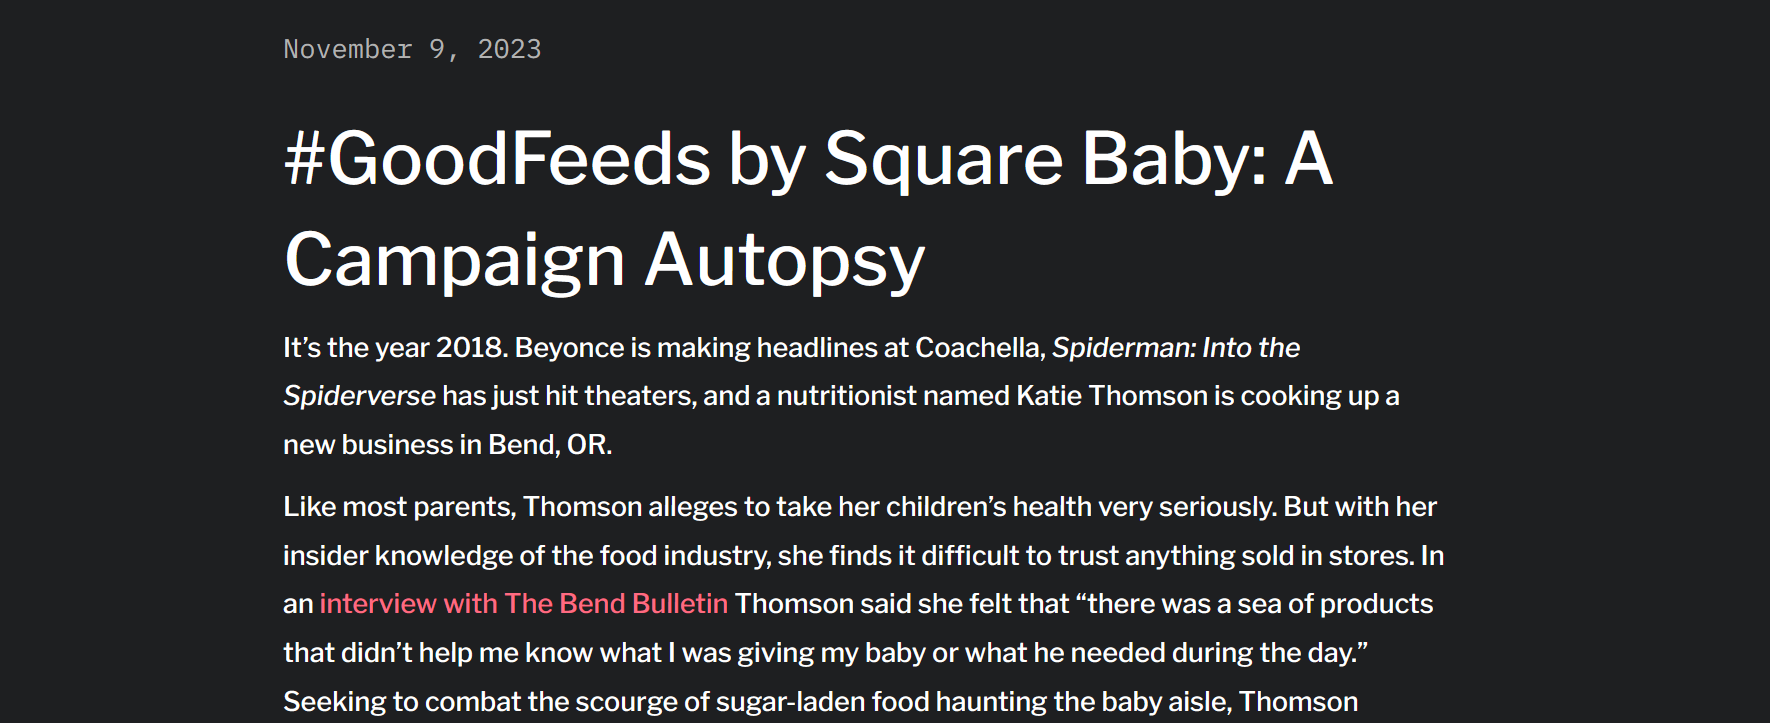Click the word "Coachella" in the first paragraph

tap(978, 348)
